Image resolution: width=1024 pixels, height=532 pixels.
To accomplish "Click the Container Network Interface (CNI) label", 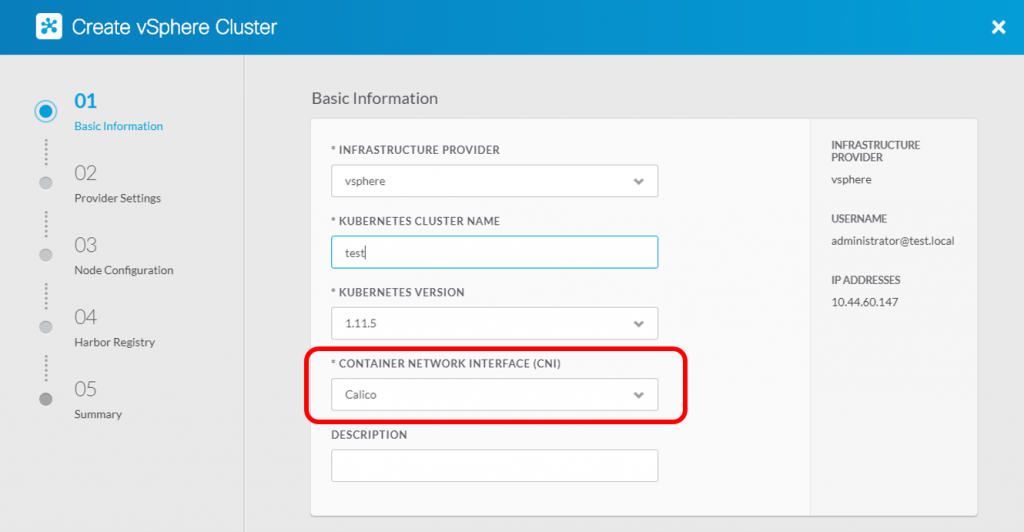I will (x=446, y=364).
